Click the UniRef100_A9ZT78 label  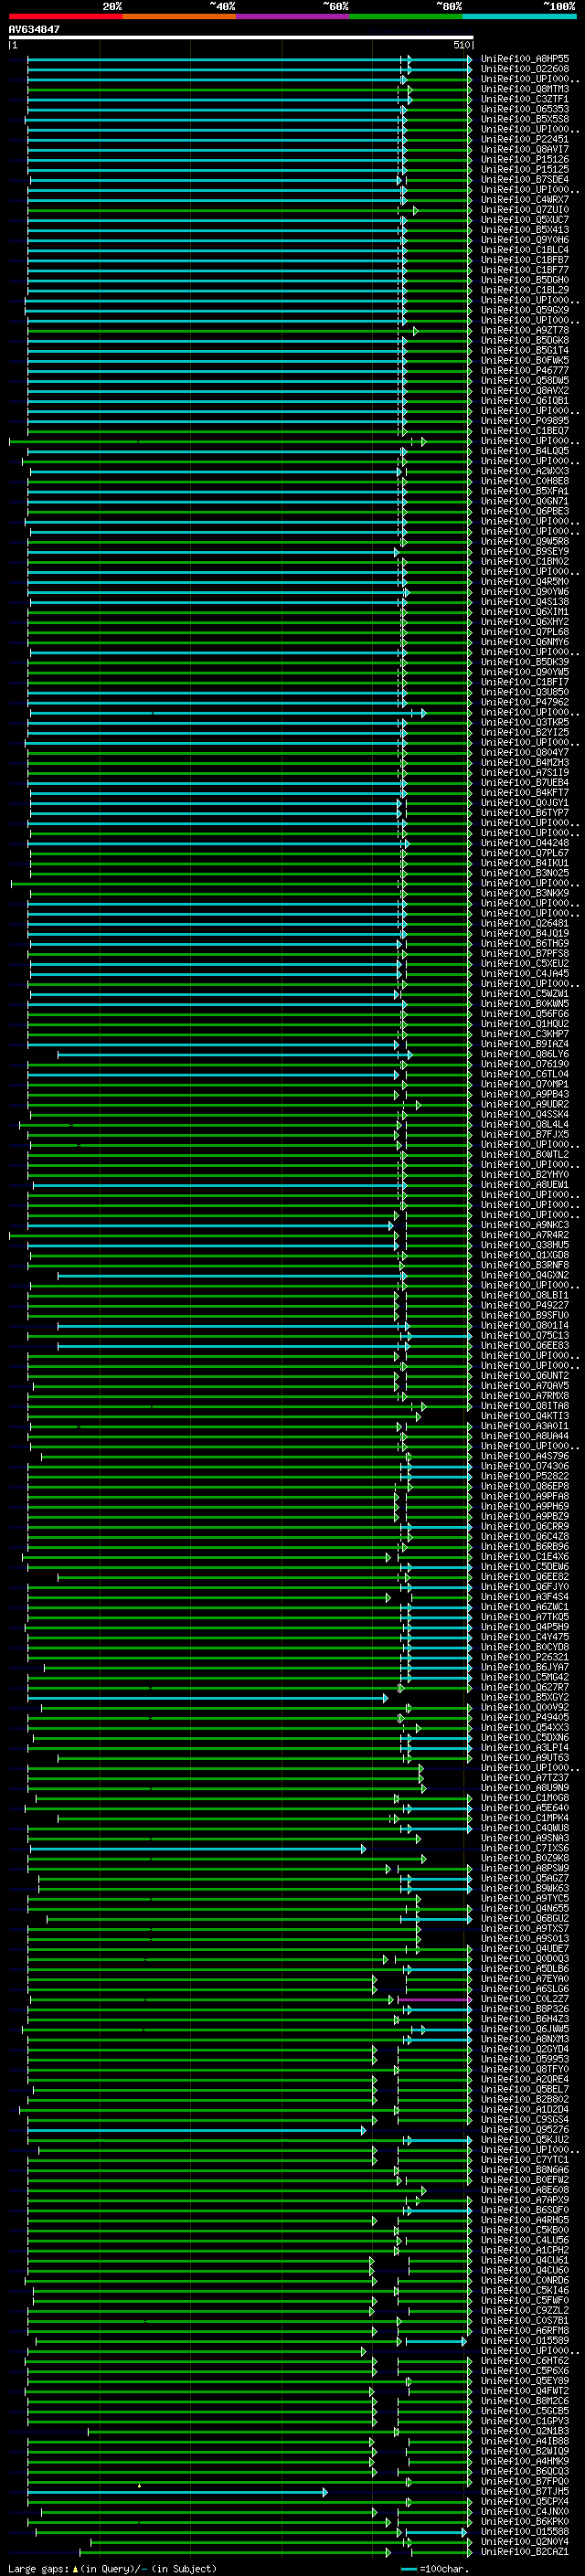[524, 330]
